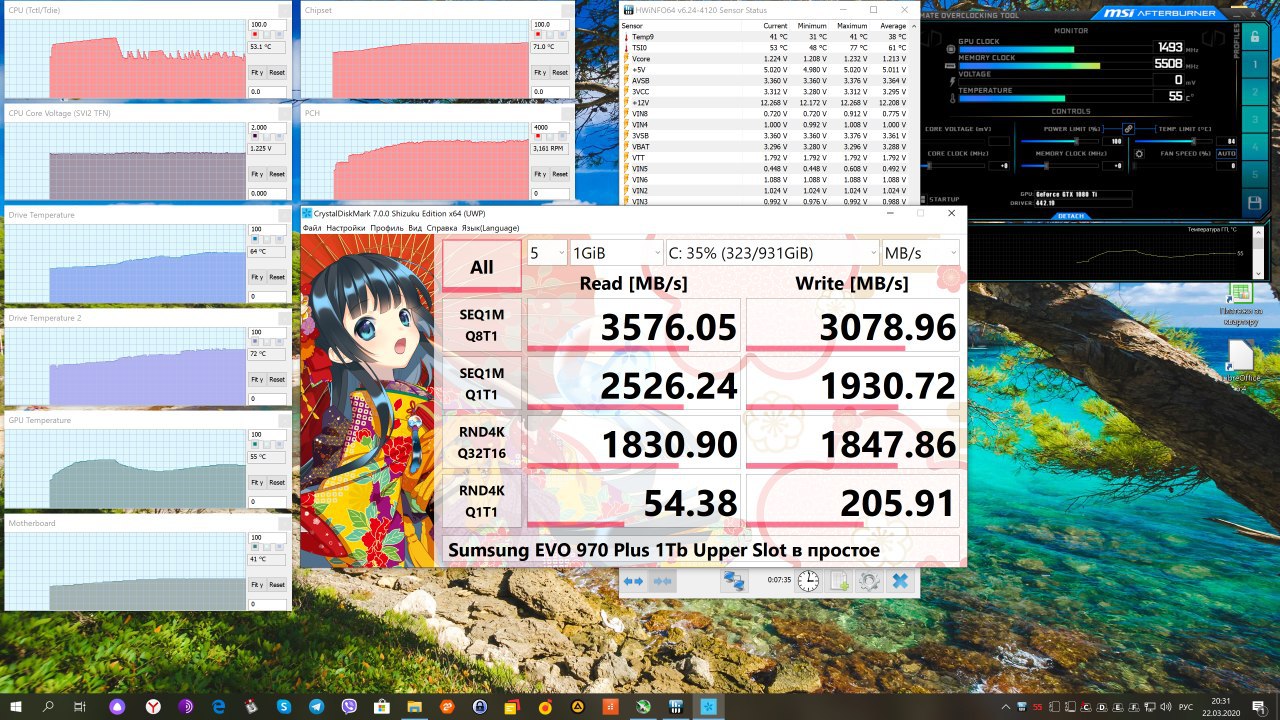The width and height of the screenshot is (1280, 720).
Task: Open Microsoft Store from taskbar
Action: point(381,706)
